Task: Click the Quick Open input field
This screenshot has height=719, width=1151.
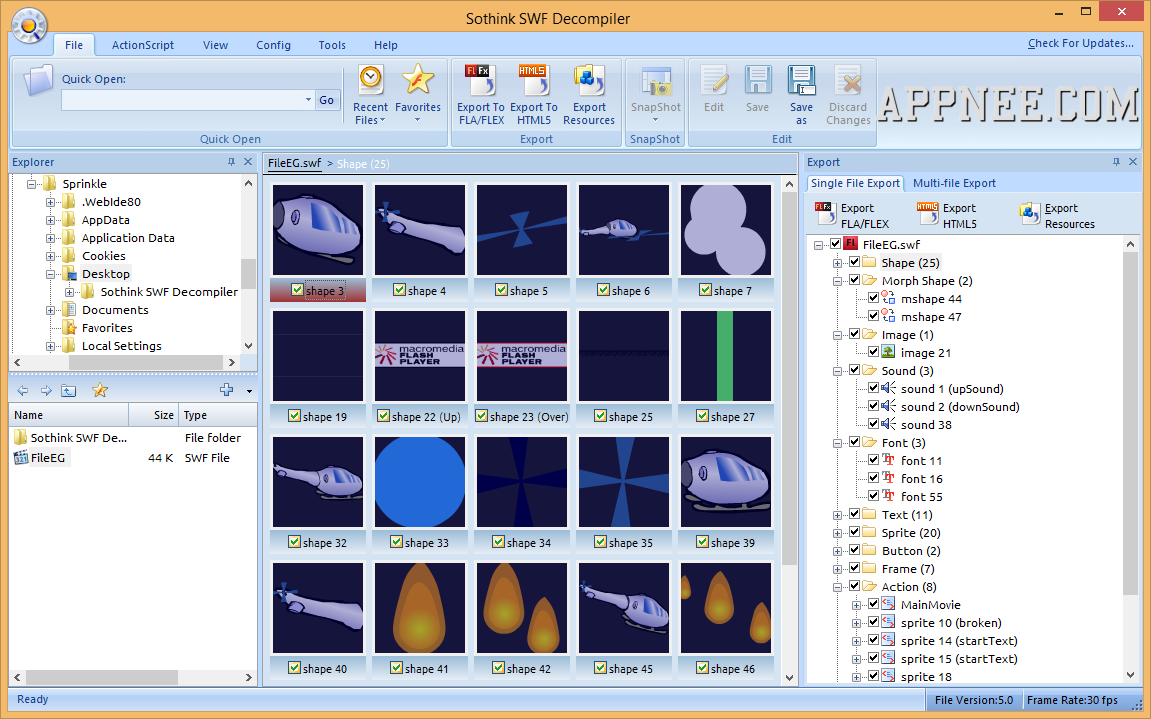Action: coord(182,100)
